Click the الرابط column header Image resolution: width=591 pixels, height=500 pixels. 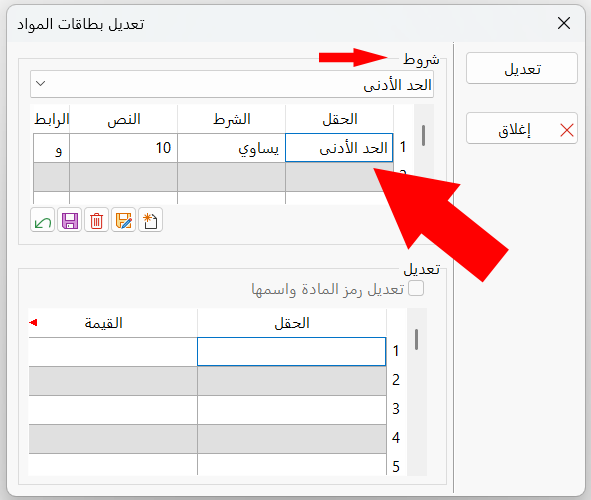52,119
